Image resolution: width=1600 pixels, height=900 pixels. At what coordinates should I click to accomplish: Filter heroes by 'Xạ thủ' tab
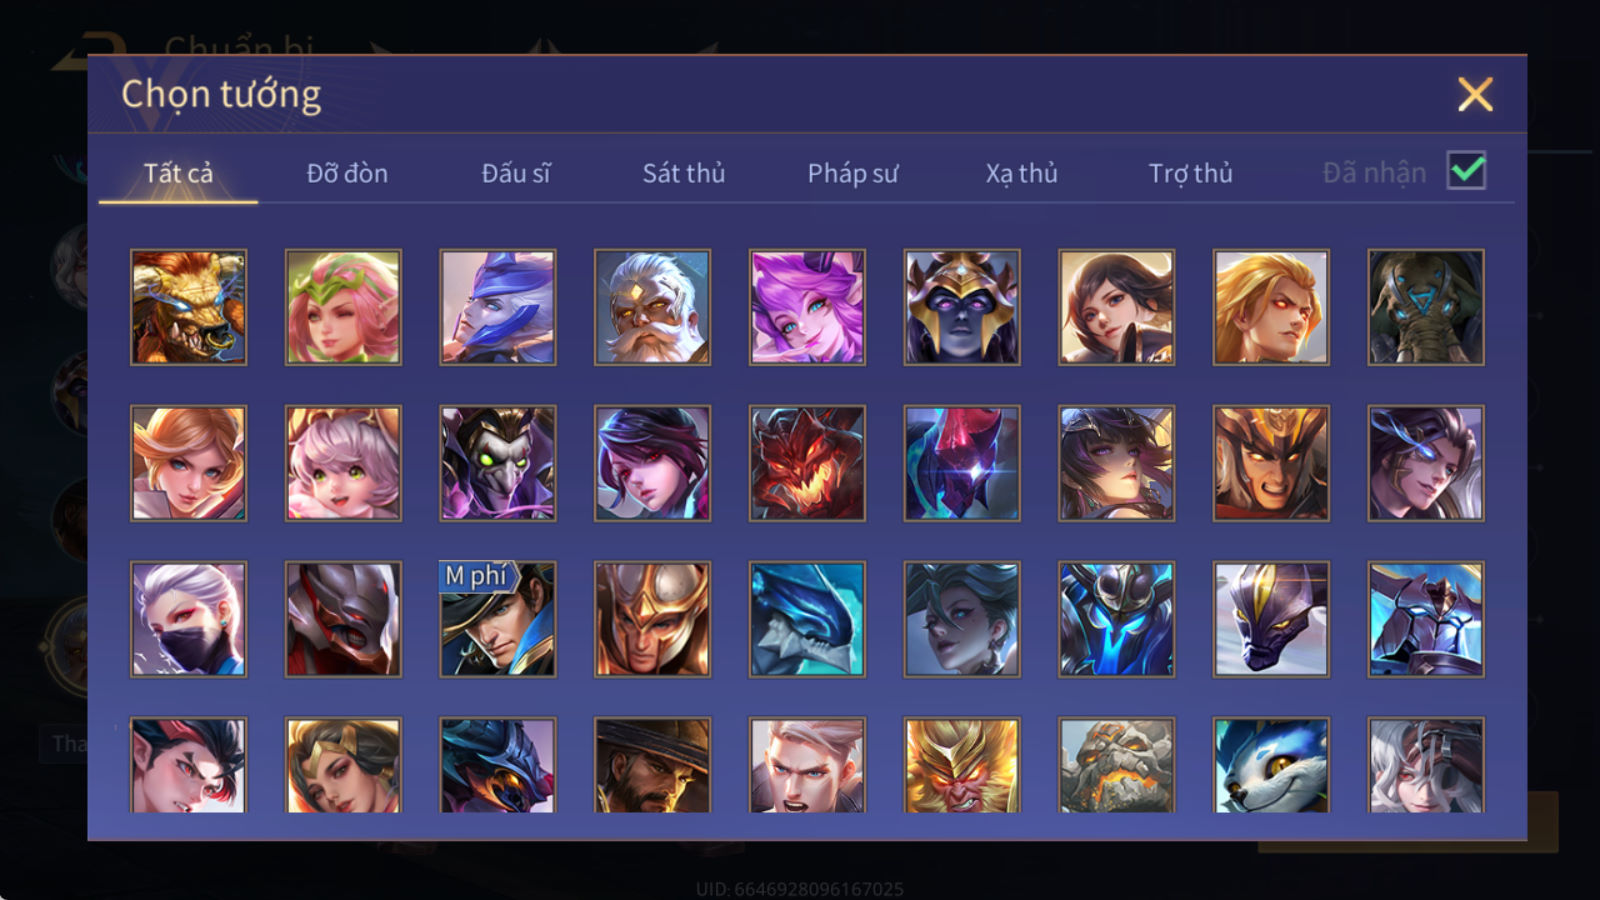point(1021,173)
